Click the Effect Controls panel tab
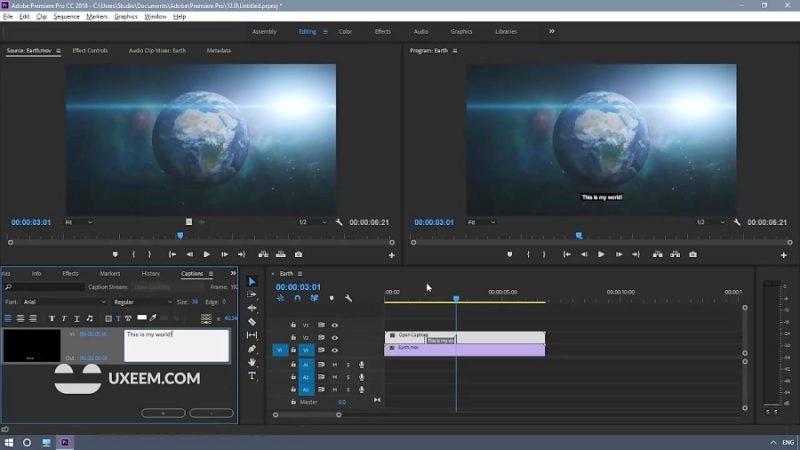This screenshot has height=450, width=800. click(x=90, y=50)
